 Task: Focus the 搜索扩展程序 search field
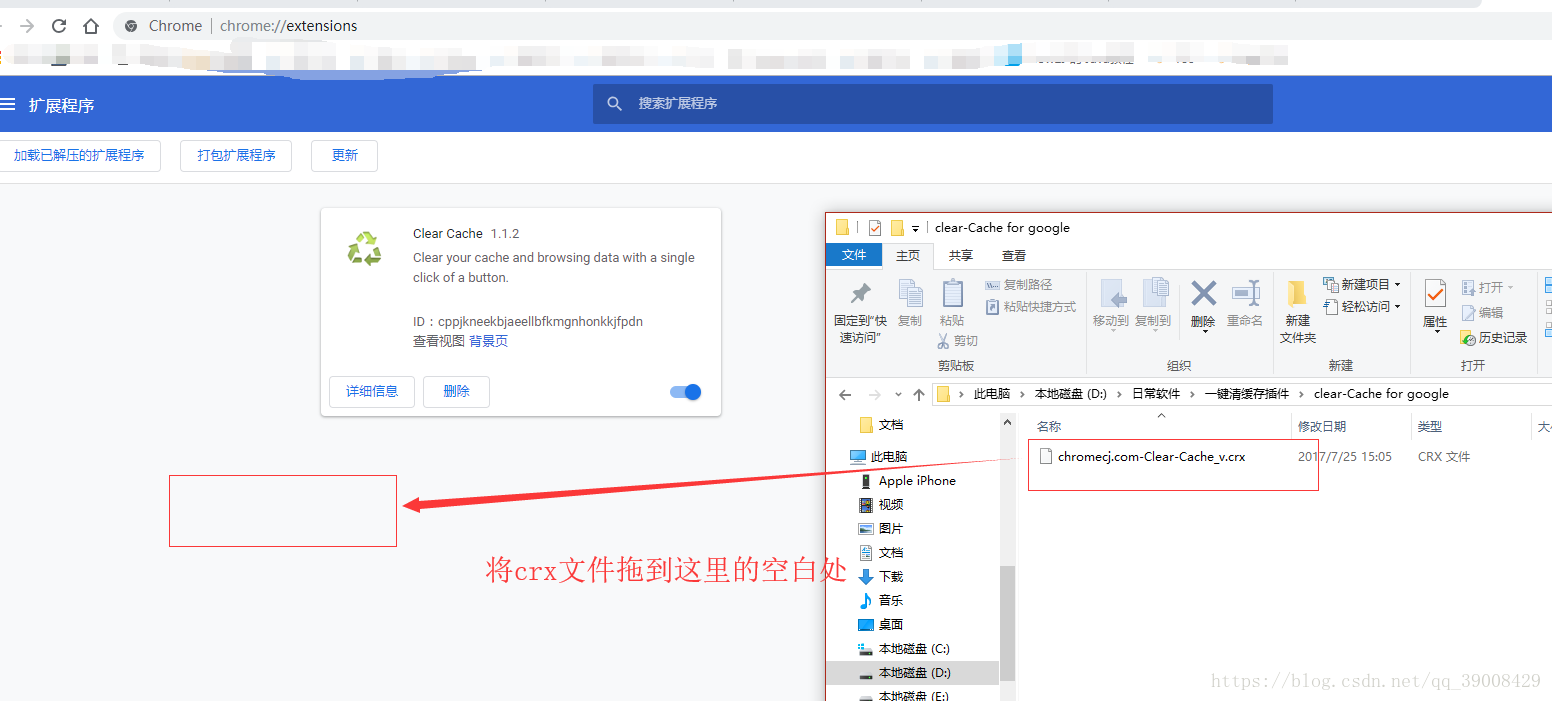[933, 104]
